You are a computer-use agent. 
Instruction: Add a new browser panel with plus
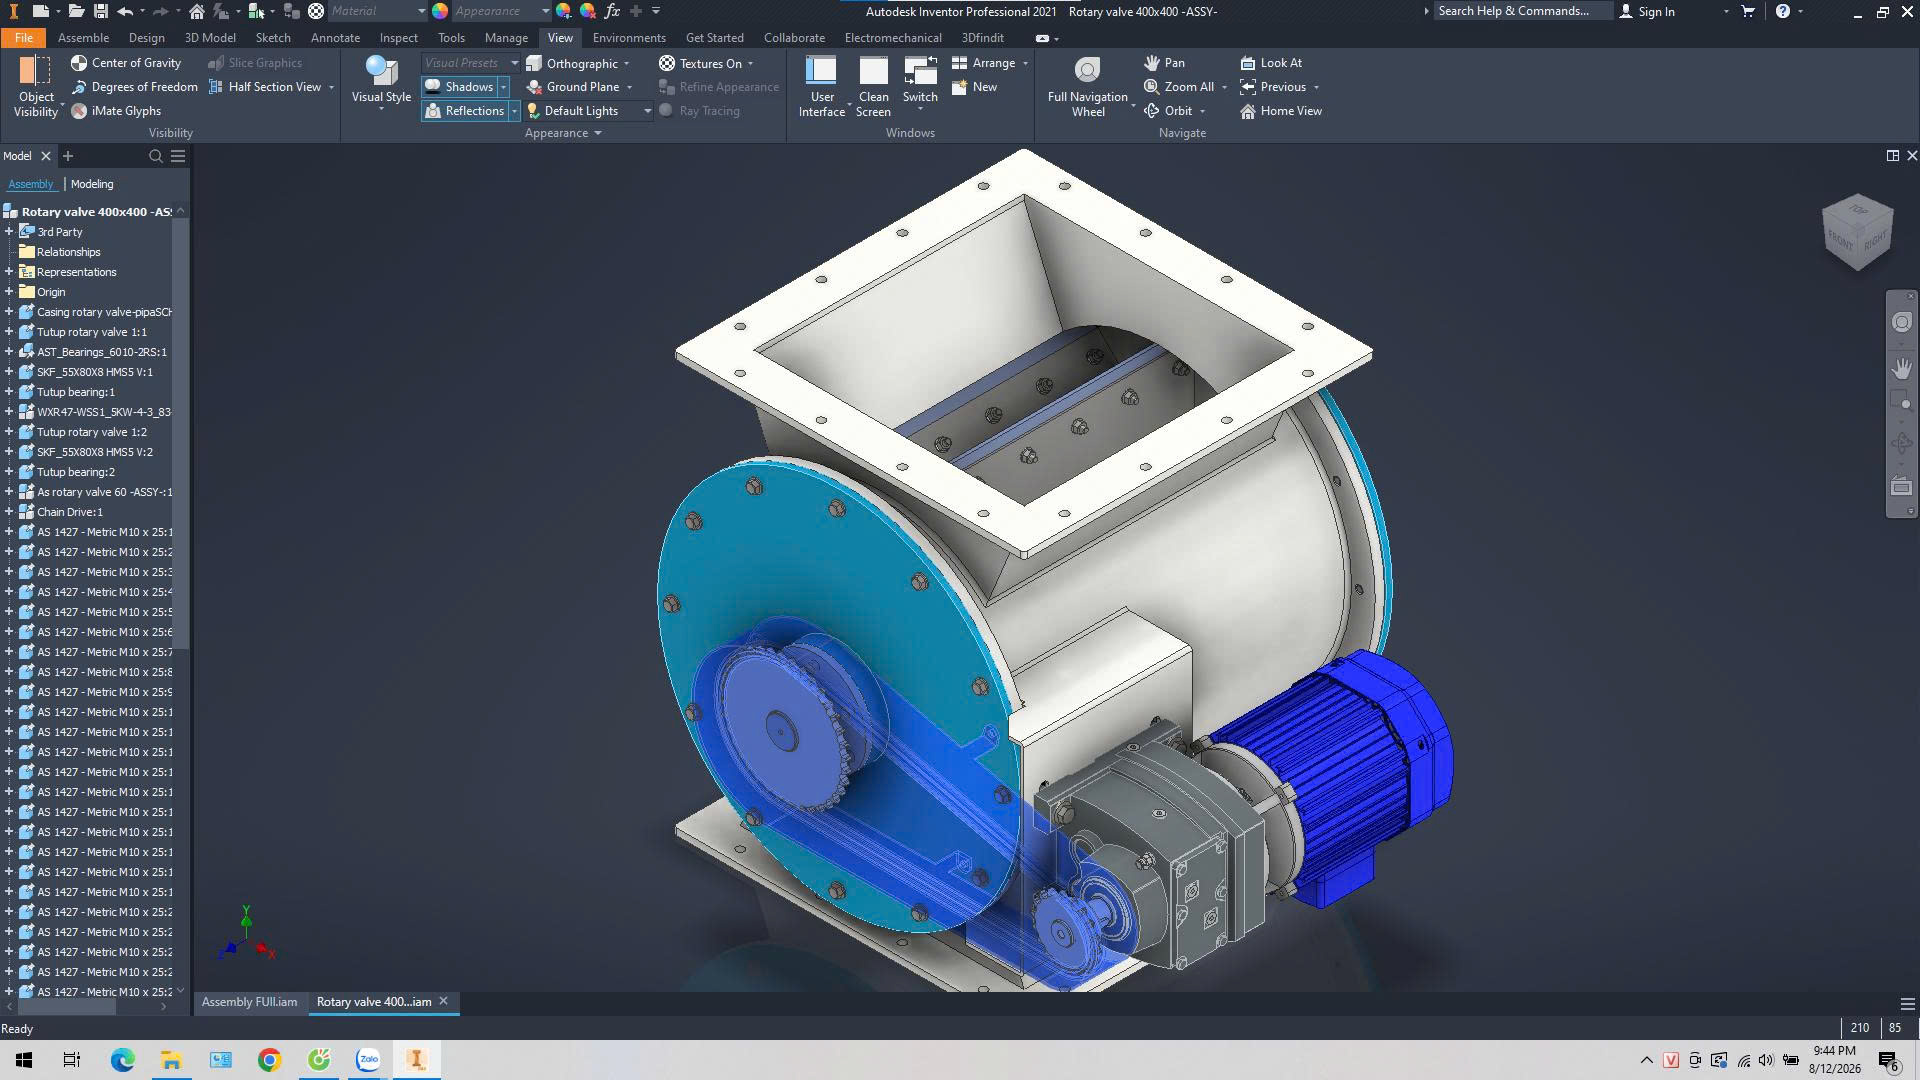(68, 156)
